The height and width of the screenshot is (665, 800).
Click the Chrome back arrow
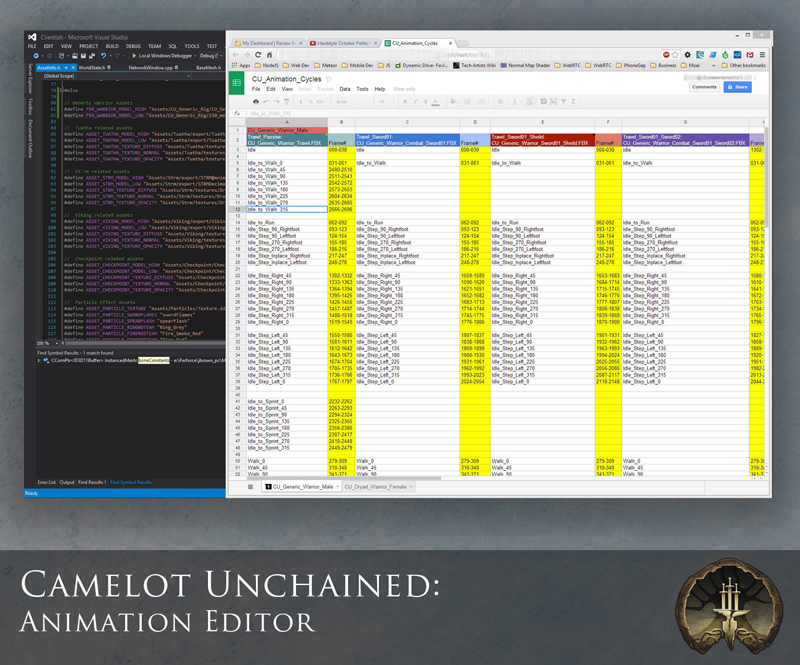tap(236, 55)
